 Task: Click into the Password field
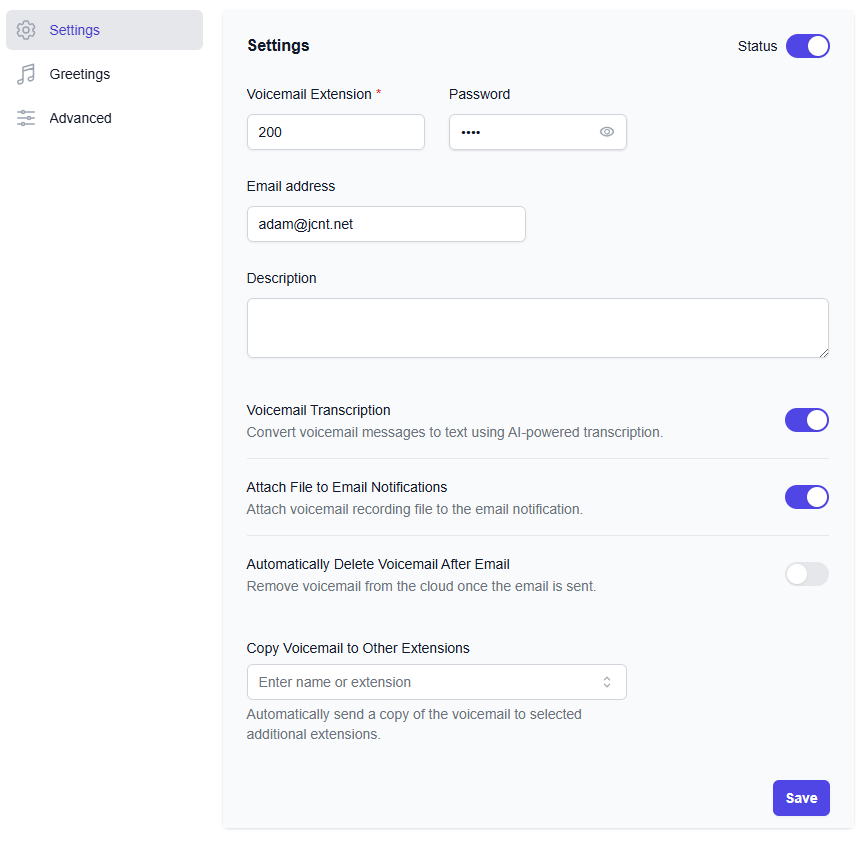[537, 132]
